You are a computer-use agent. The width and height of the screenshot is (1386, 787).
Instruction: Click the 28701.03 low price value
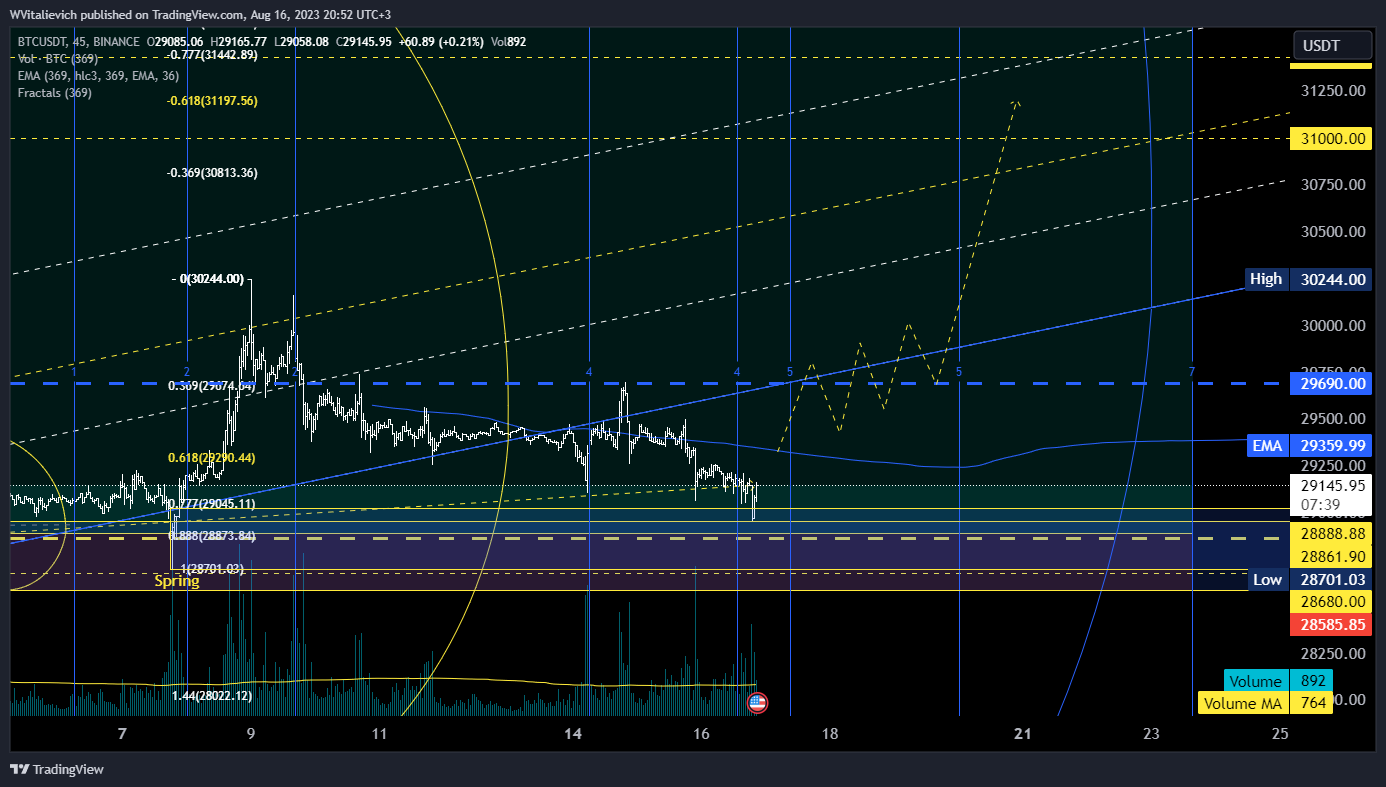(1331, 580)
